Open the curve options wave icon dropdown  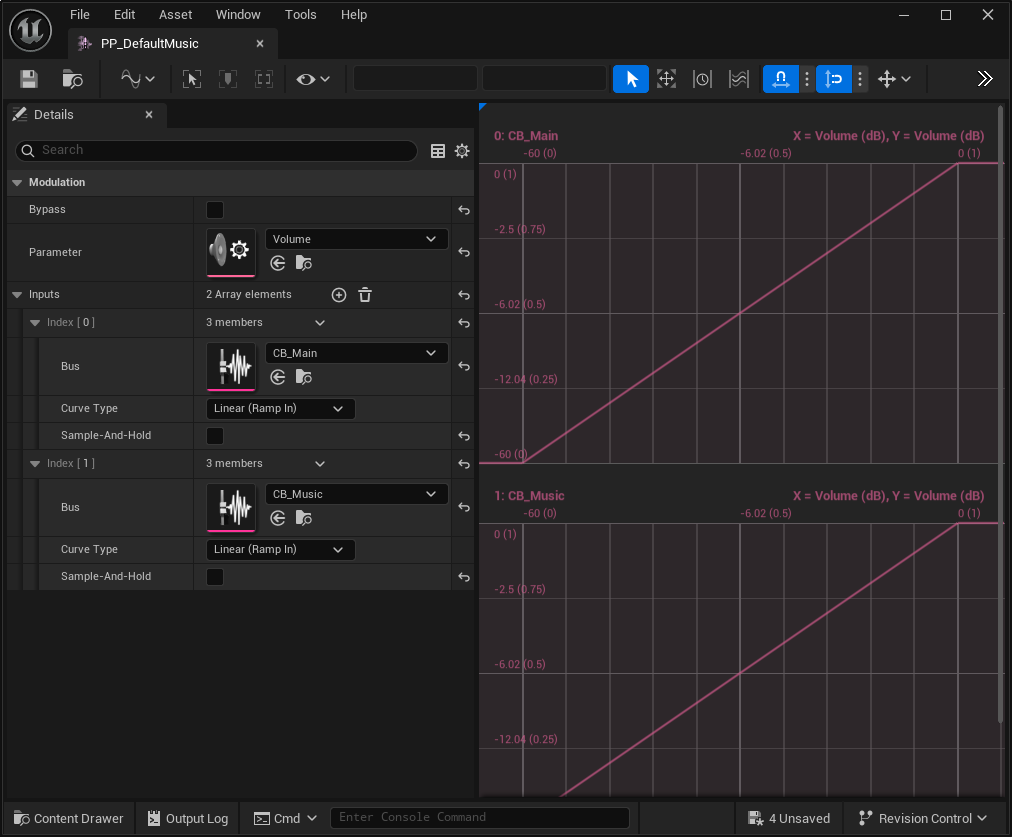coord(137,79)
